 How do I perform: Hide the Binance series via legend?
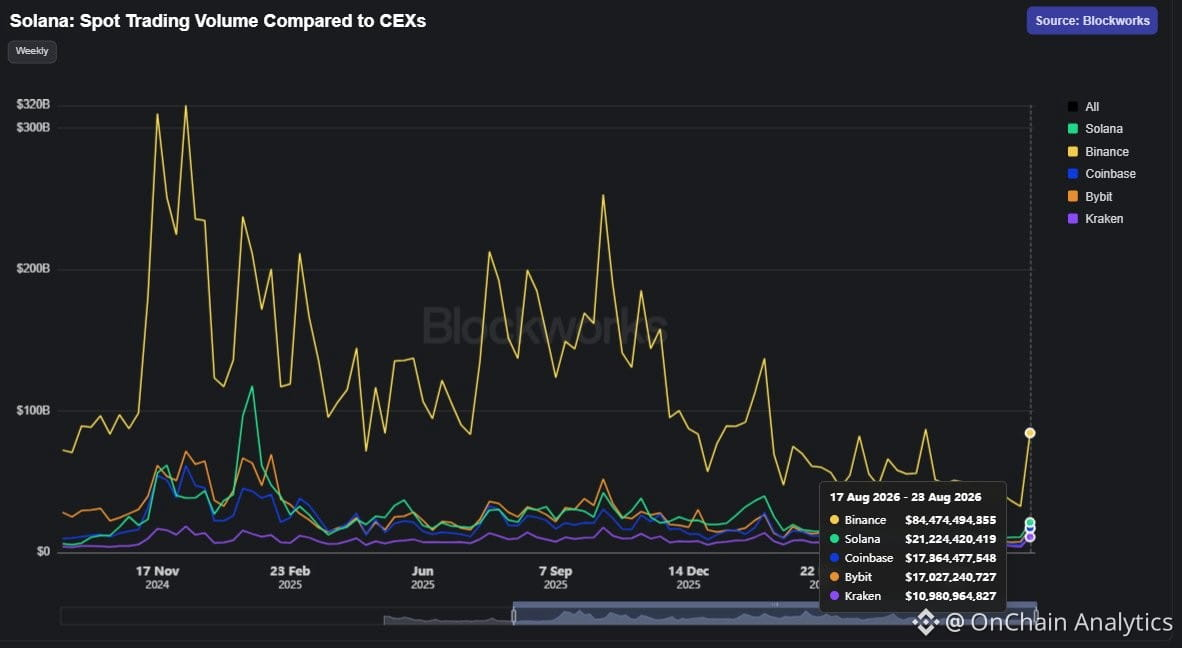tap(1098, 151)
